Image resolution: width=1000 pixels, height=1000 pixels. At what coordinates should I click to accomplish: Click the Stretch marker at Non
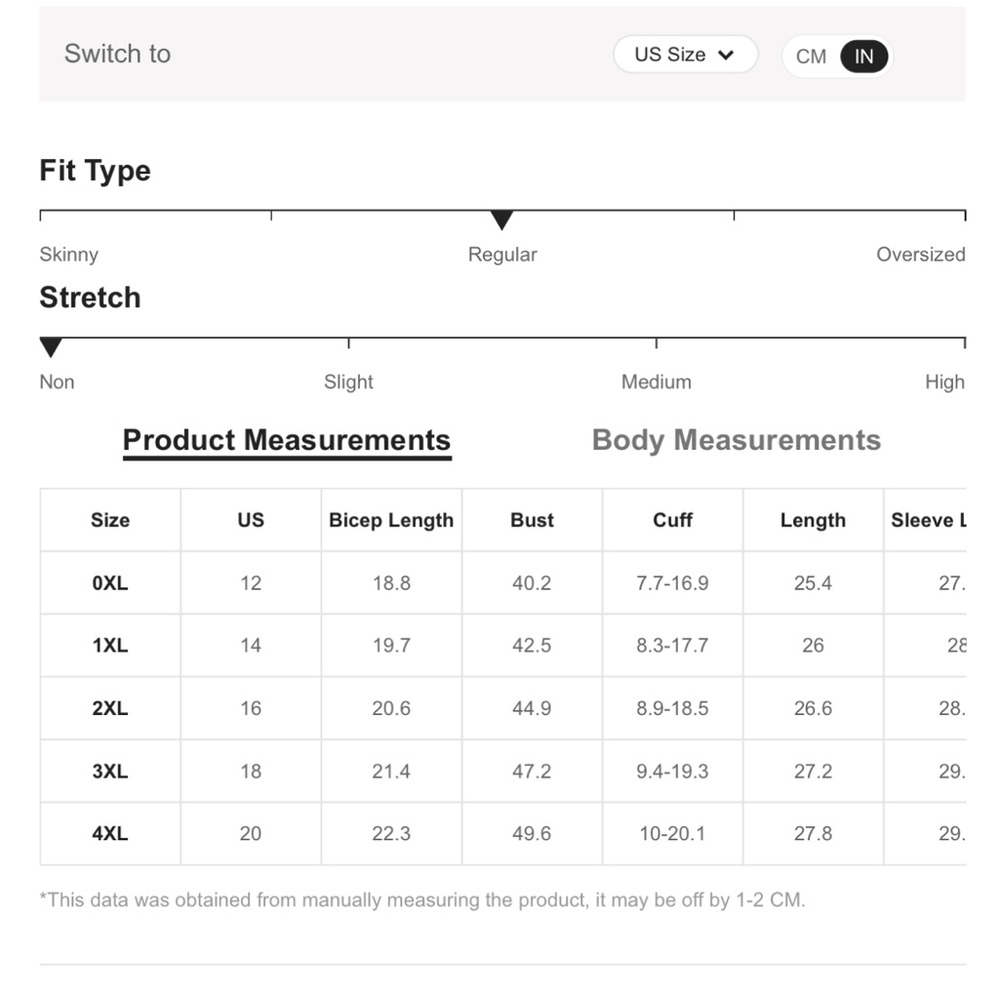point(51,348)
